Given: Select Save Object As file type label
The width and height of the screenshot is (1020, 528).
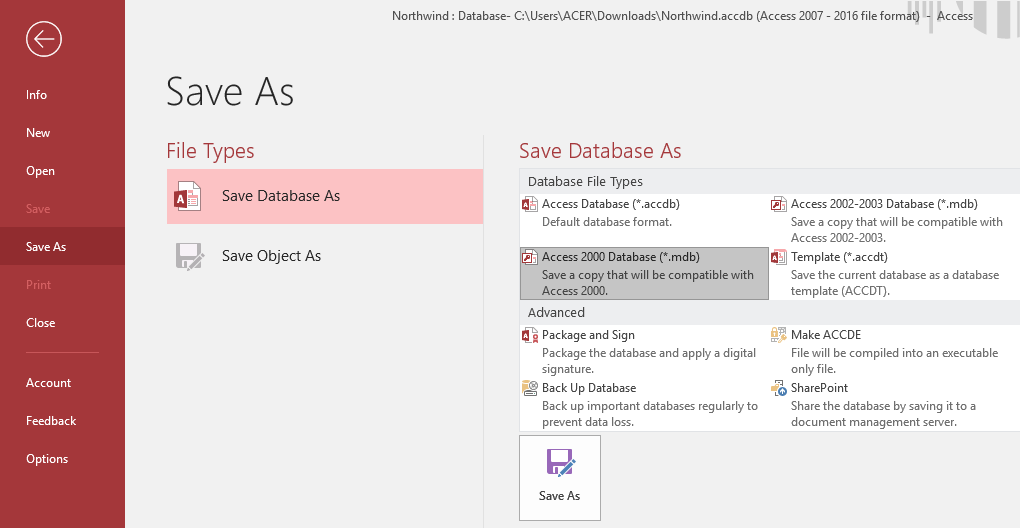Looking at the screenshot, I should click(271, 256).
